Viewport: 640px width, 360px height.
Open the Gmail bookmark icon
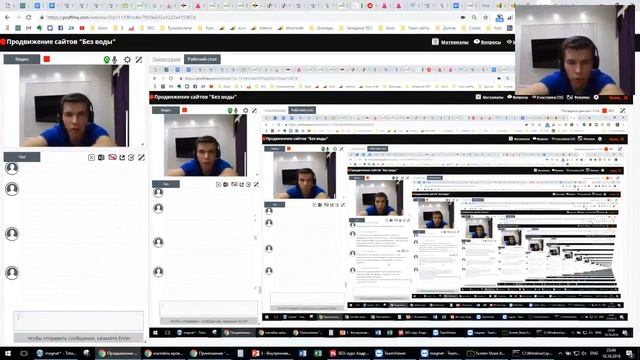click(x=29, y=28)
